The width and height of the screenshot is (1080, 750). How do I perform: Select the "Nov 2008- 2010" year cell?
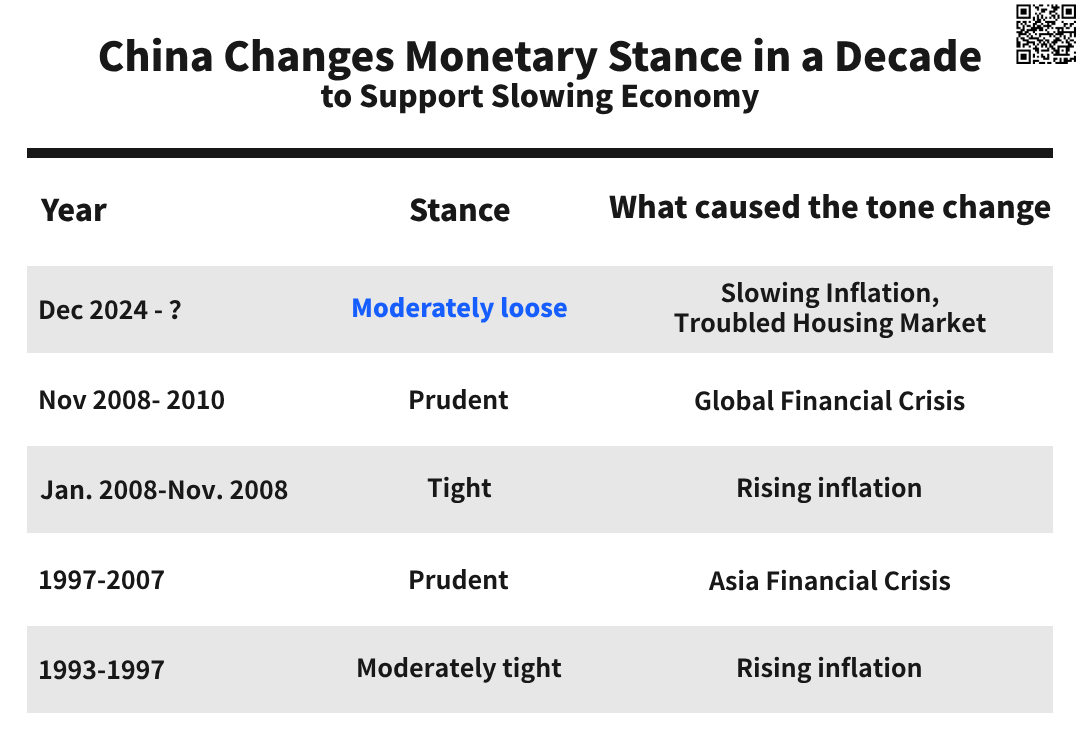[x=132, y=400]
